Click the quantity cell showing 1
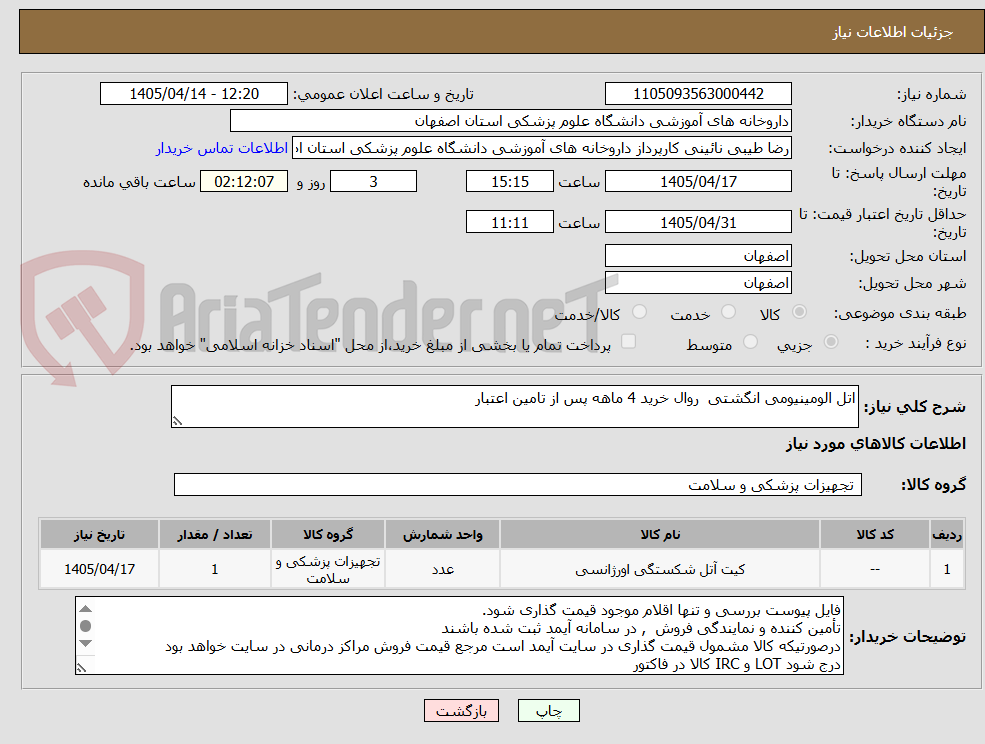 tap(215, 569)
